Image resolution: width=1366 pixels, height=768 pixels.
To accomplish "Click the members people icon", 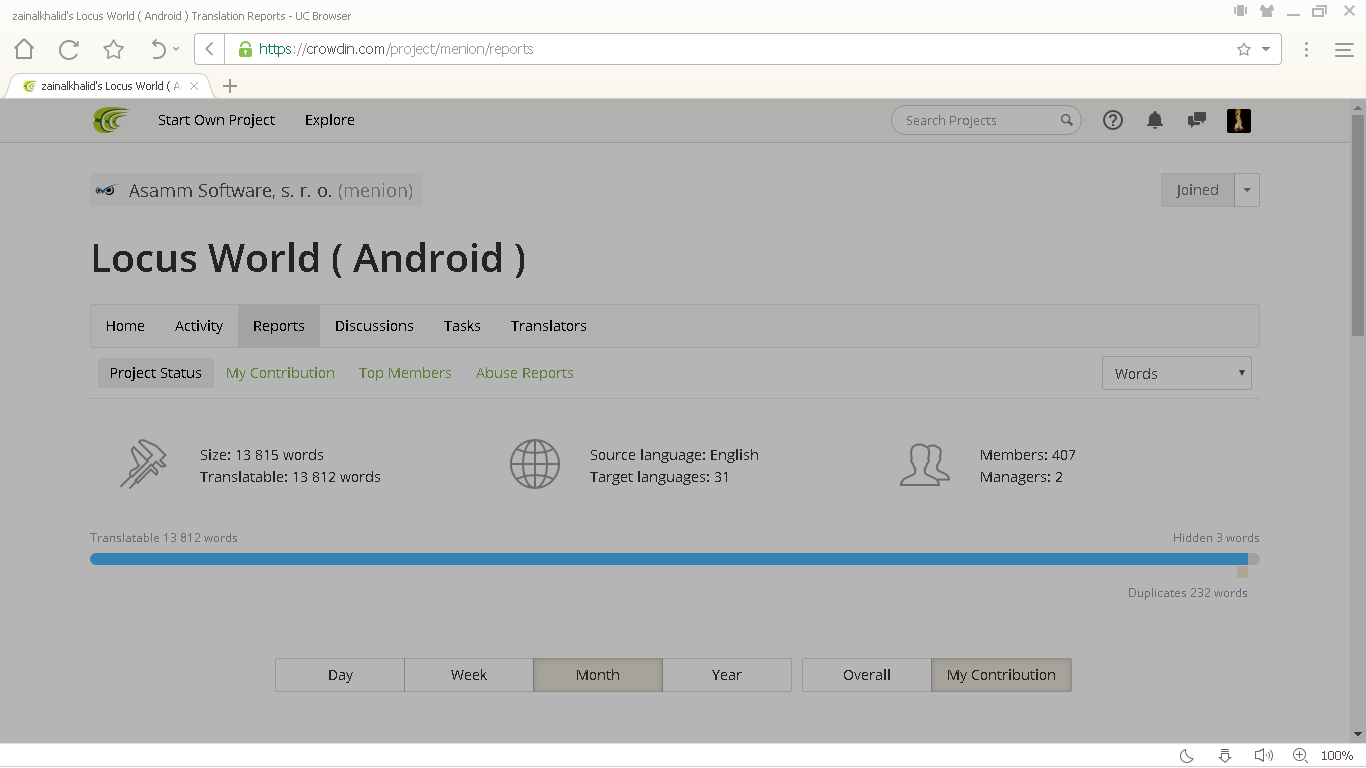I will 925,465.
